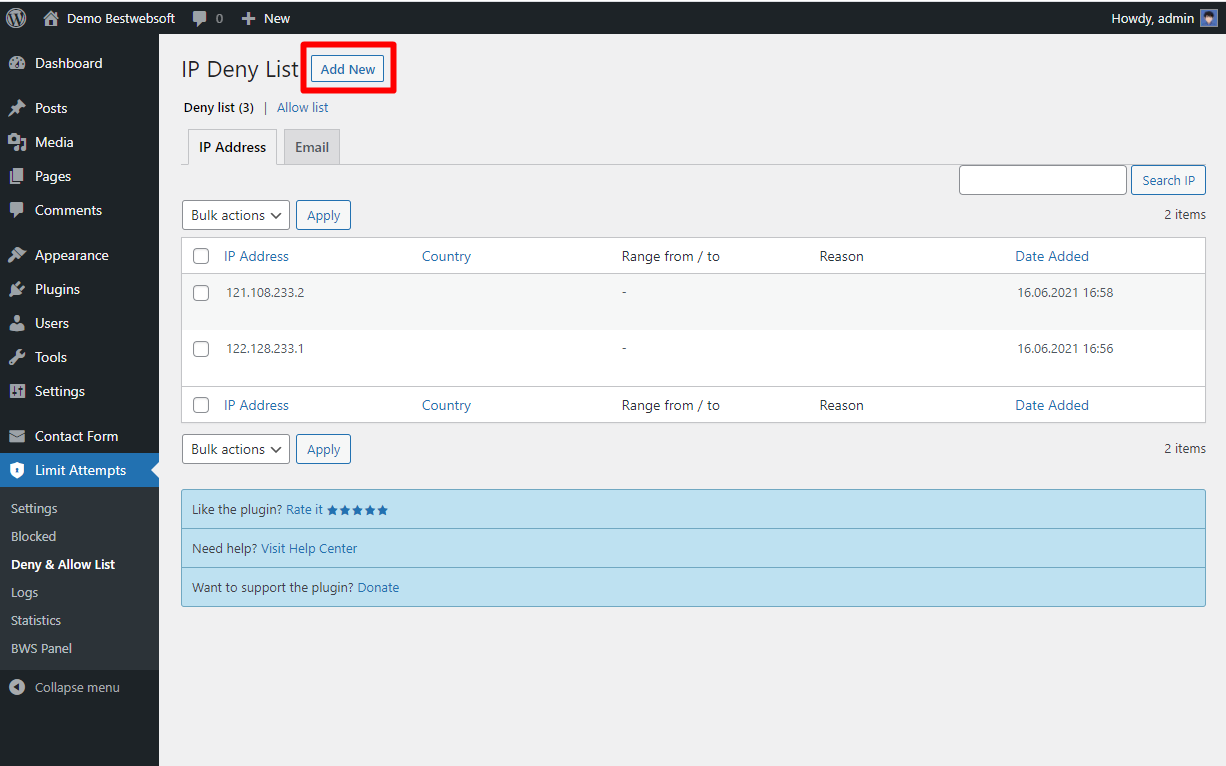Check the box for 121.108.233.2
This screenshot has width=1226, height=766.
pos(201,293)
